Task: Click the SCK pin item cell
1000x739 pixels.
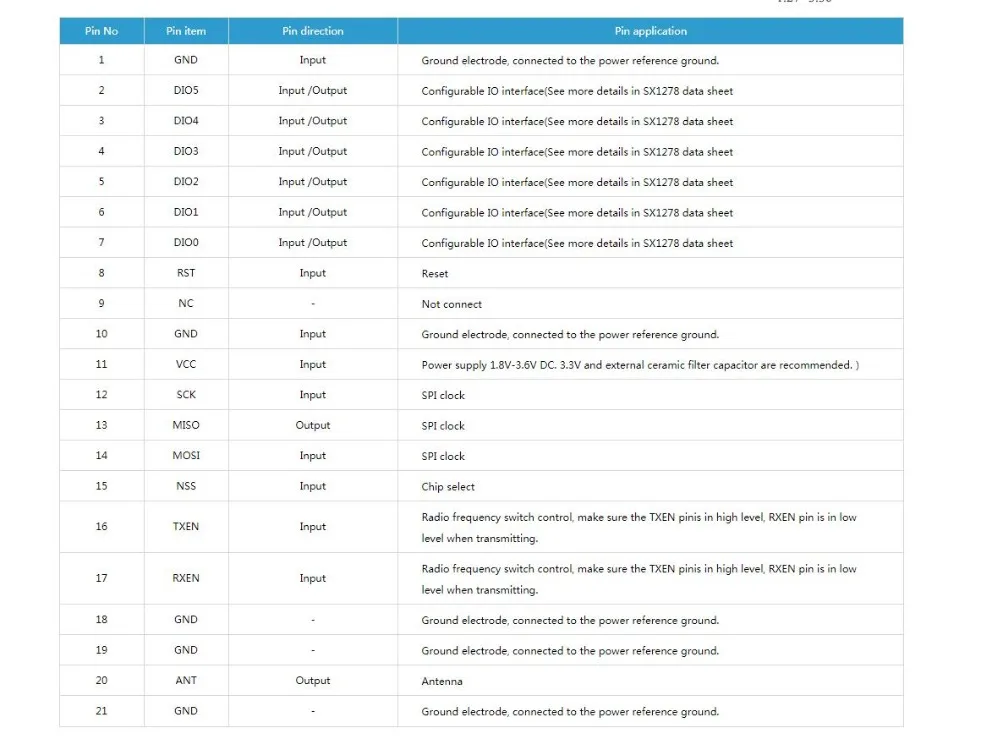Action: point(186,395)
